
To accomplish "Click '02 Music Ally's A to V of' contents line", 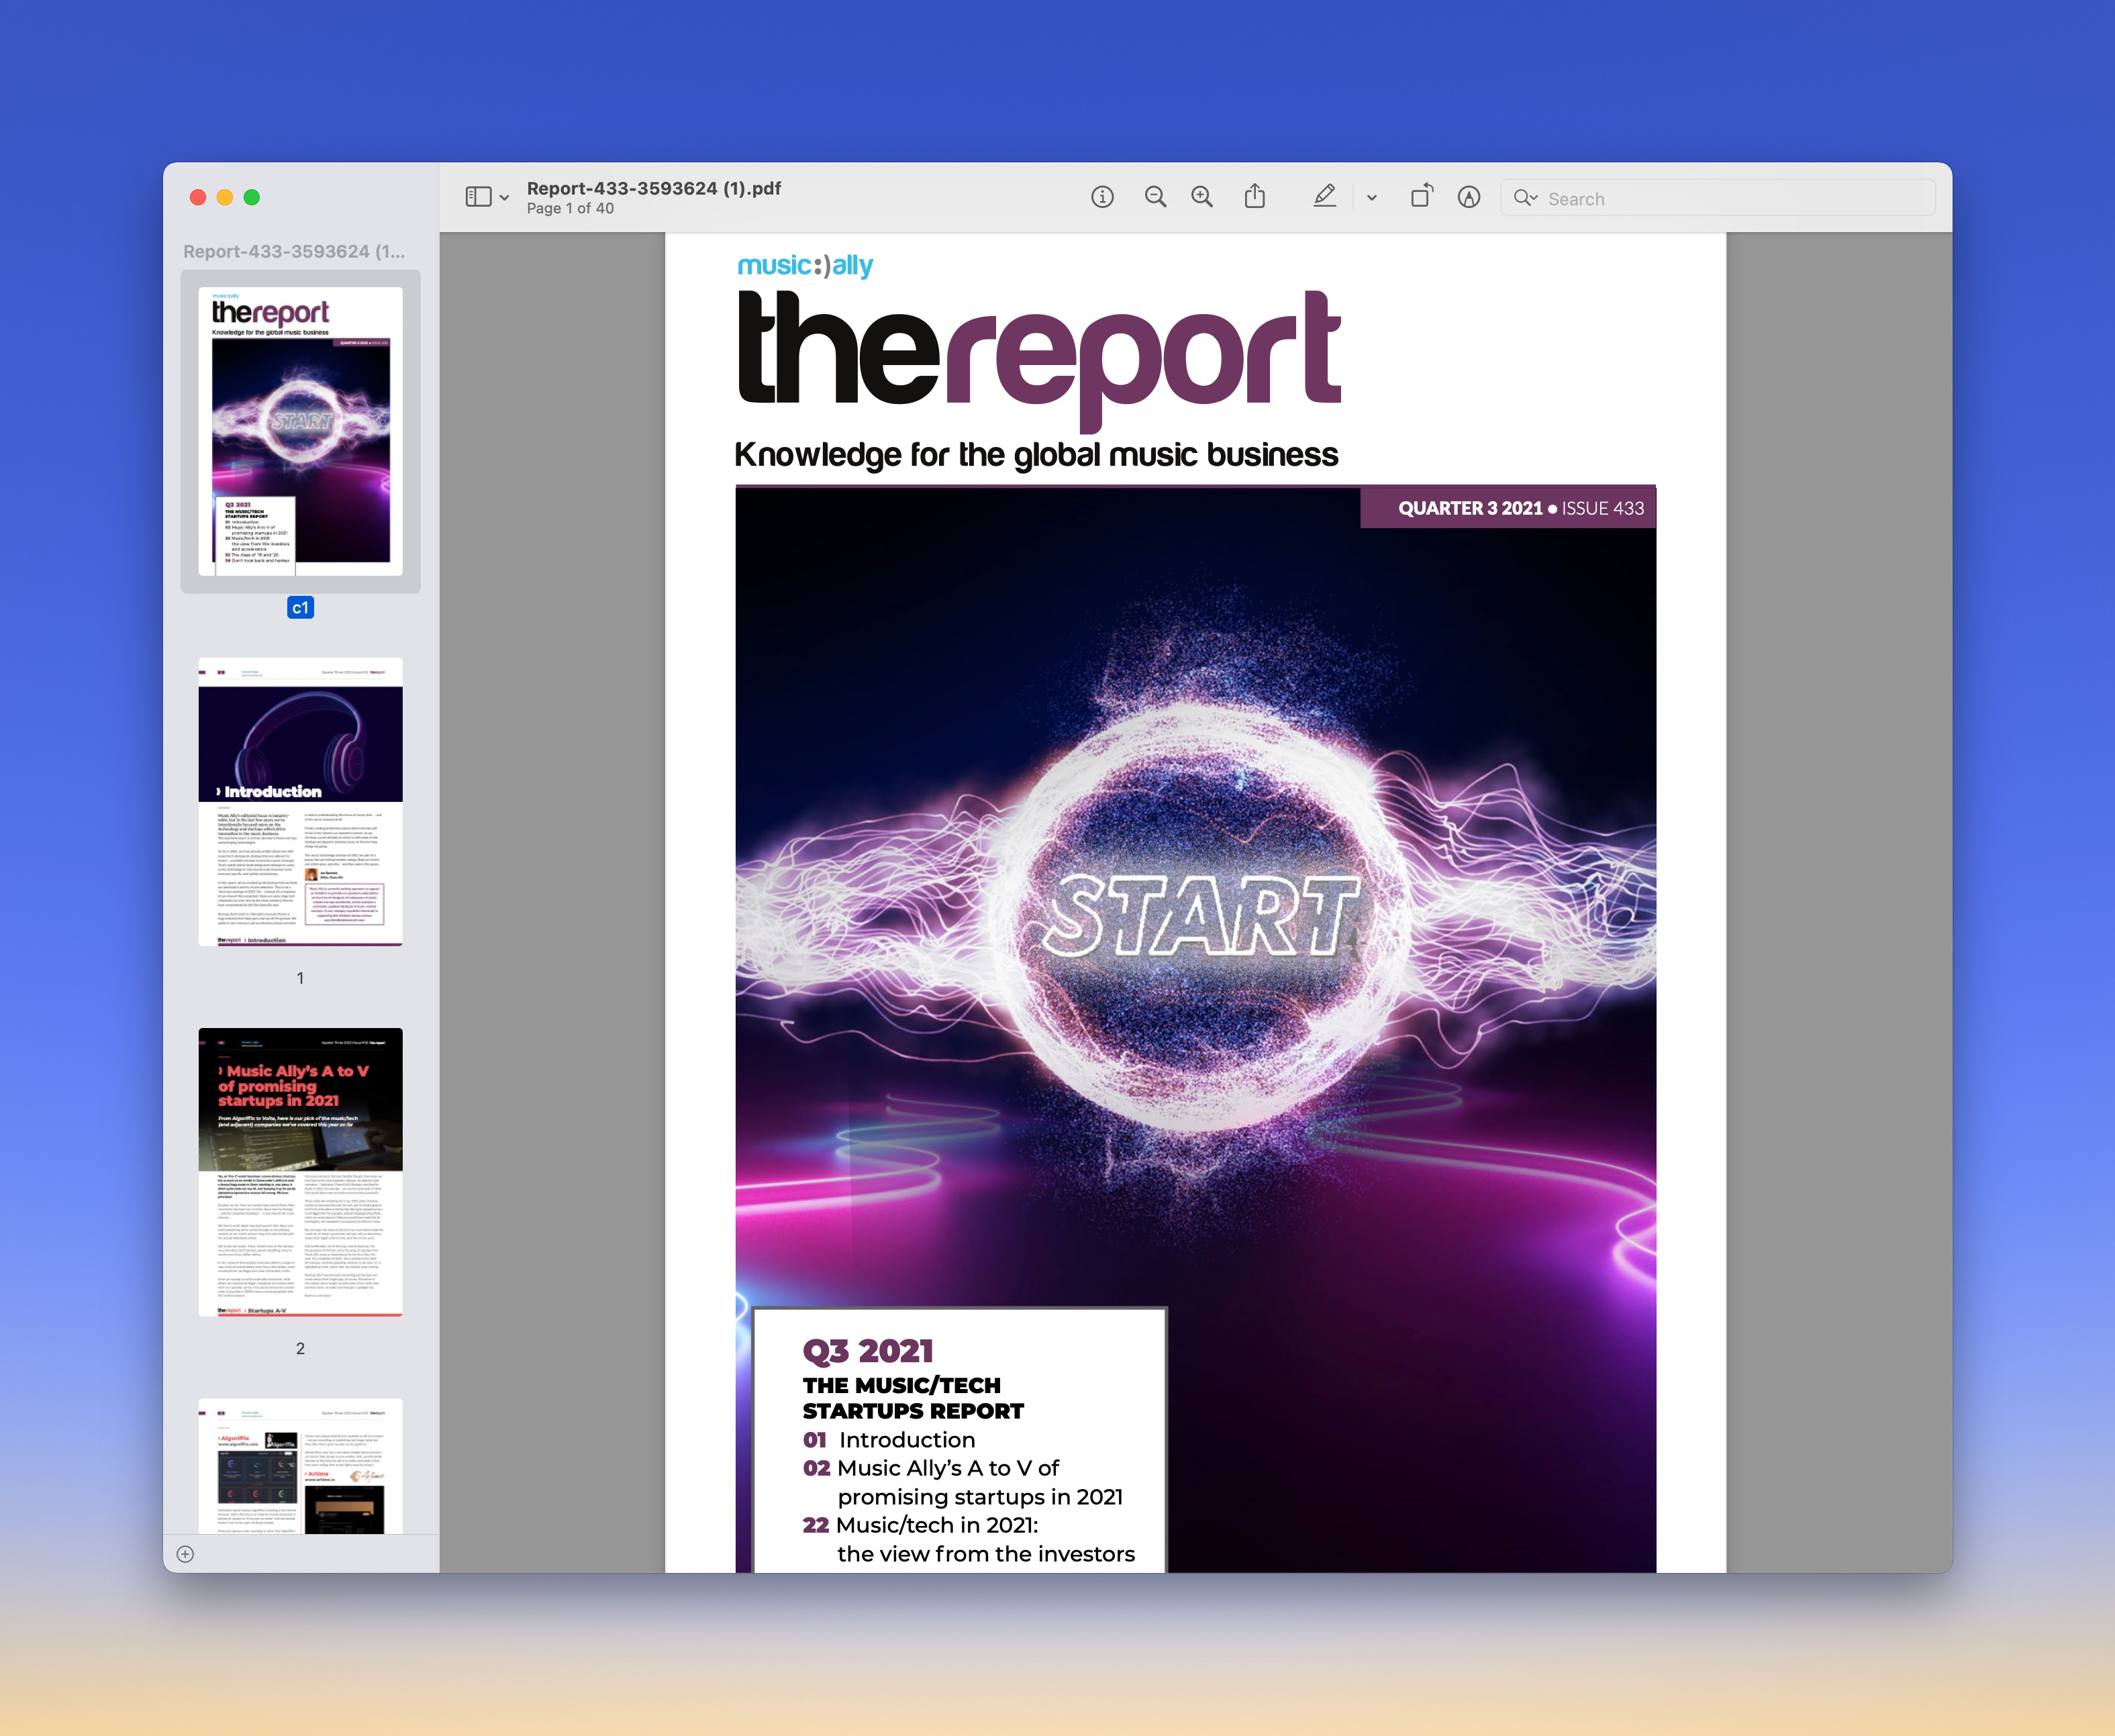I will pyautogui.click(x=931, y=1468).
